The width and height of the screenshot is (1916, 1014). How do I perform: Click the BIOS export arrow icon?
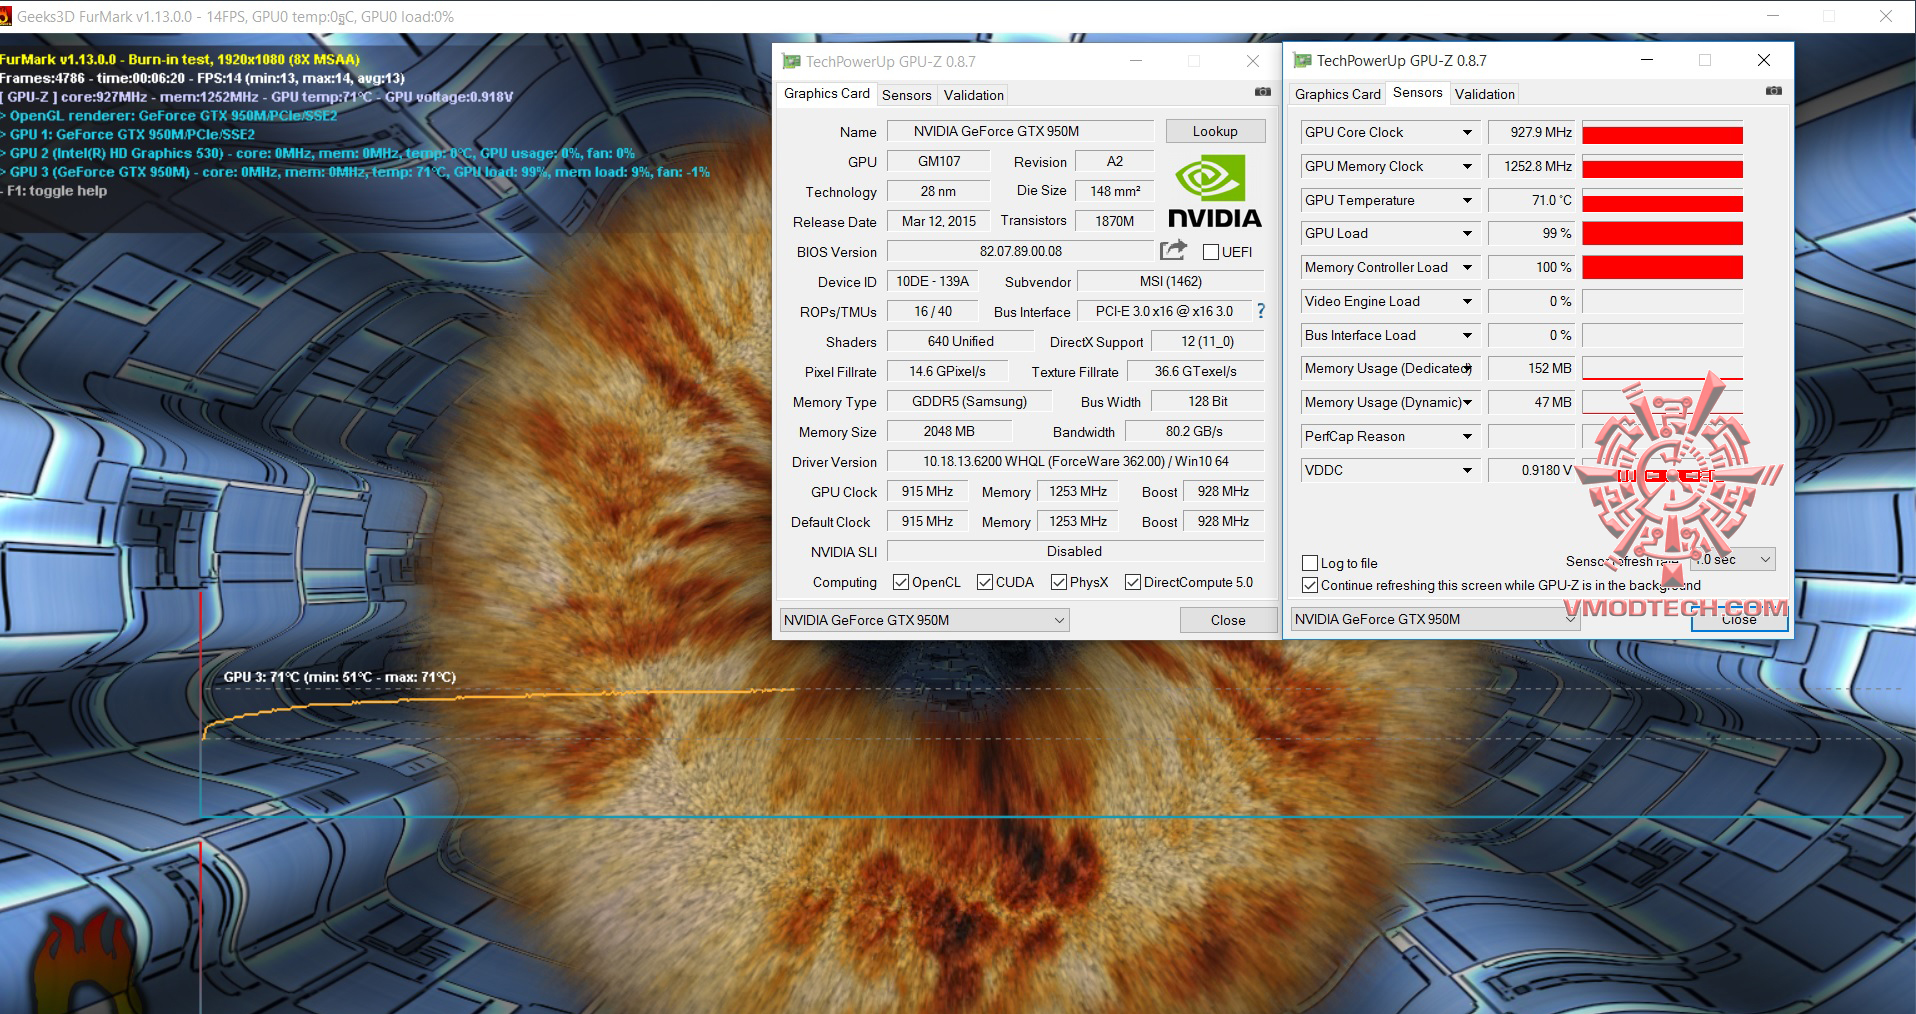coord(1174,250)
